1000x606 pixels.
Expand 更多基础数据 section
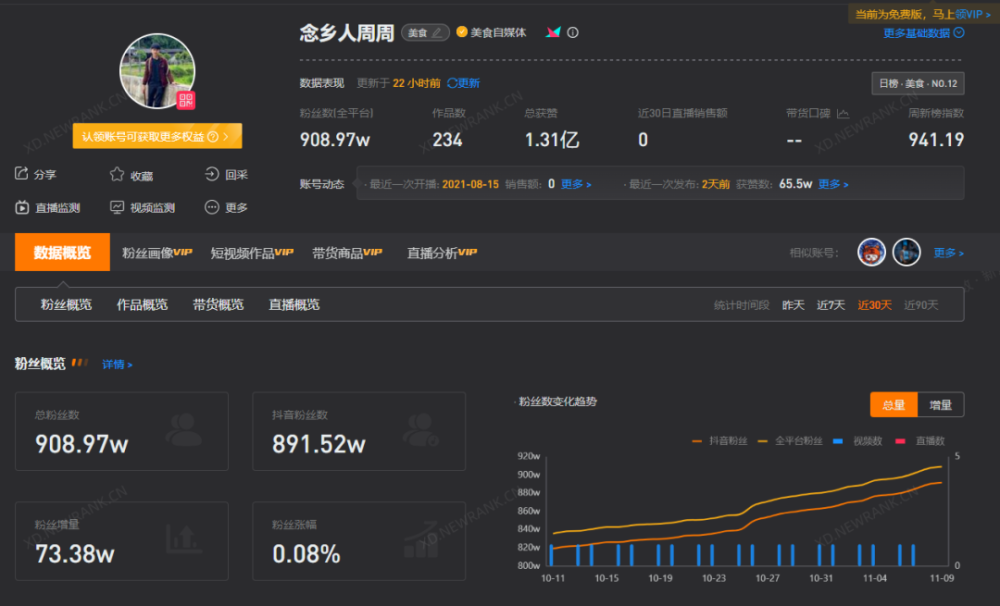[x=923, y=33]
